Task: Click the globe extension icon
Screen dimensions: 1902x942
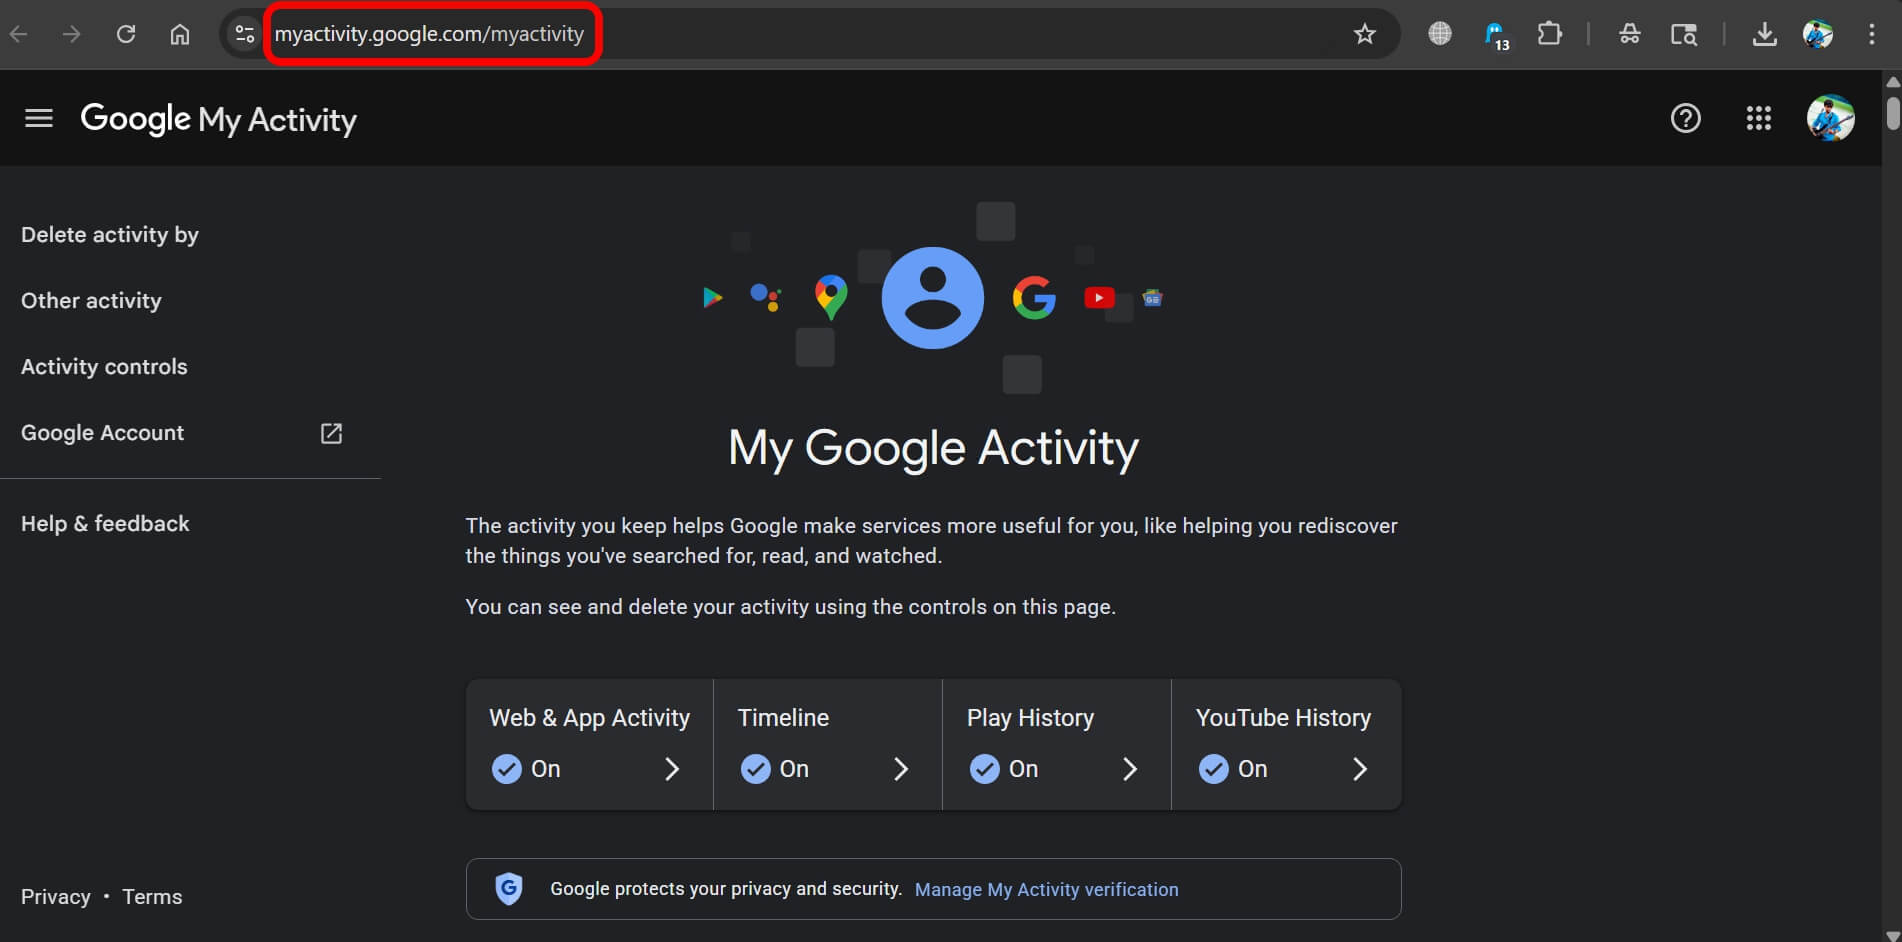Action: pos(1440,33)
